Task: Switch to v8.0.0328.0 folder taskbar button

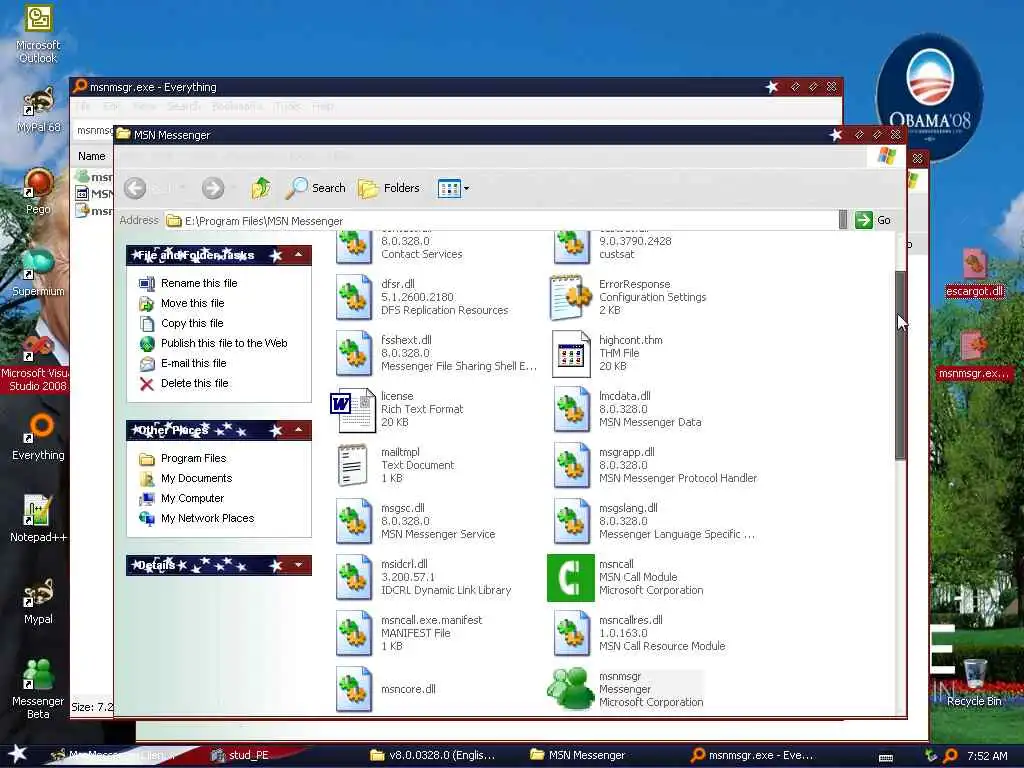Action: click(x=432, y=756)
